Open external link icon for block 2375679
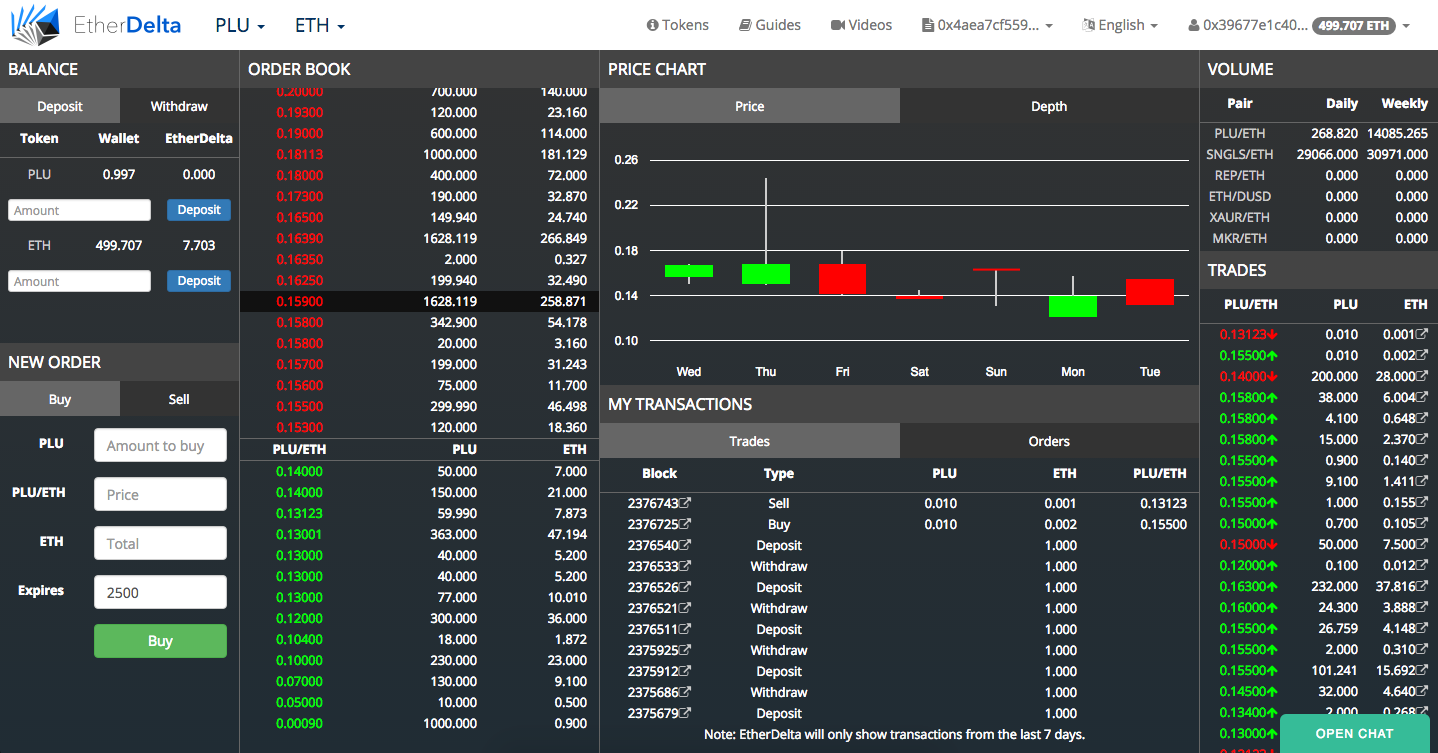The height and width of the screenshot is (753, 1438). (x=686, y=713)
